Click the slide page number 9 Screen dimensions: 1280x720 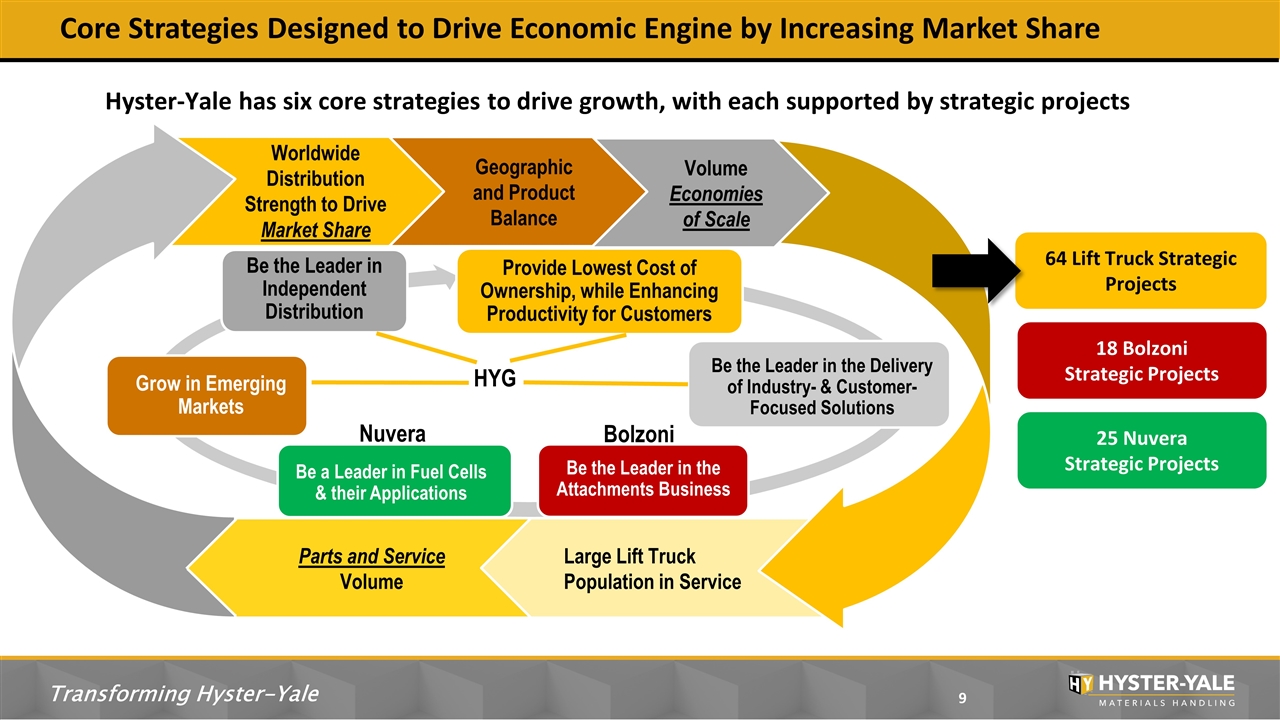(962, 697)
